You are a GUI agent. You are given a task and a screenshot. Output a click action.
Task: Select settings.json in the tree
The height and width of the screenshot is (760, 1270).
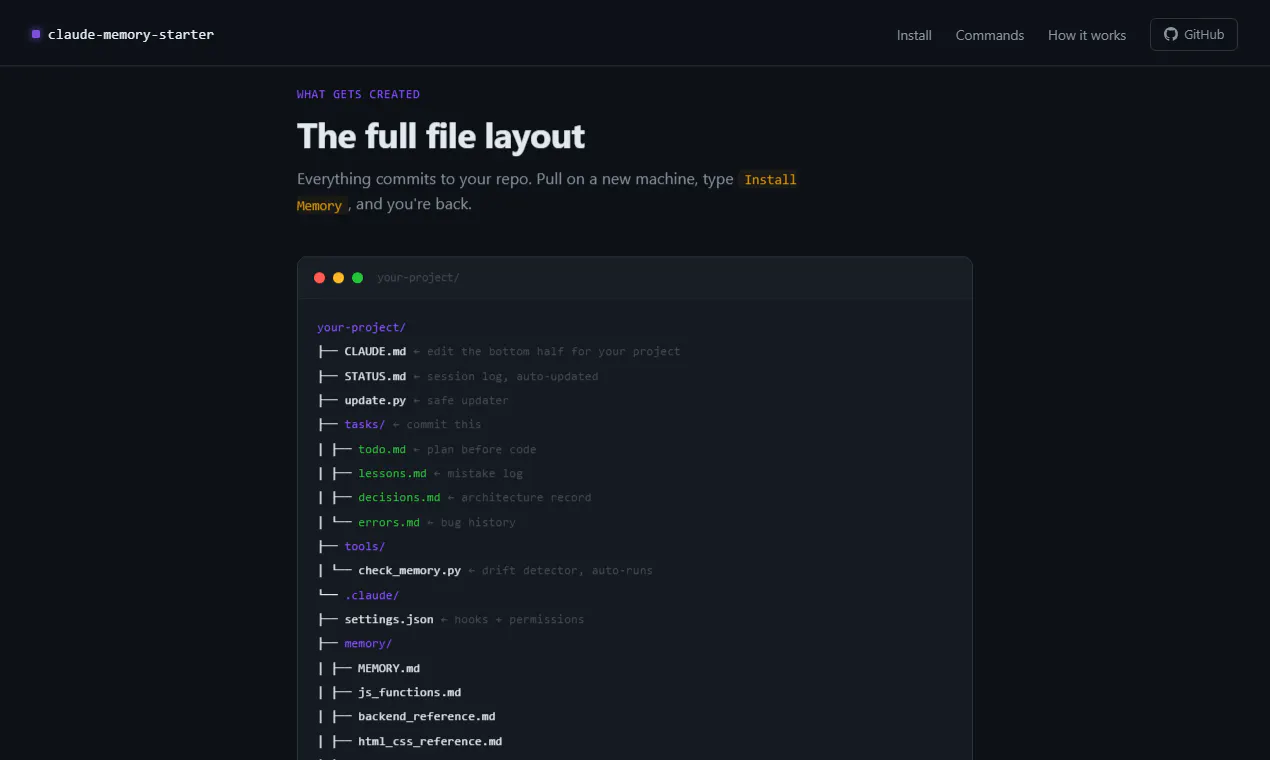tap(389, 619)
